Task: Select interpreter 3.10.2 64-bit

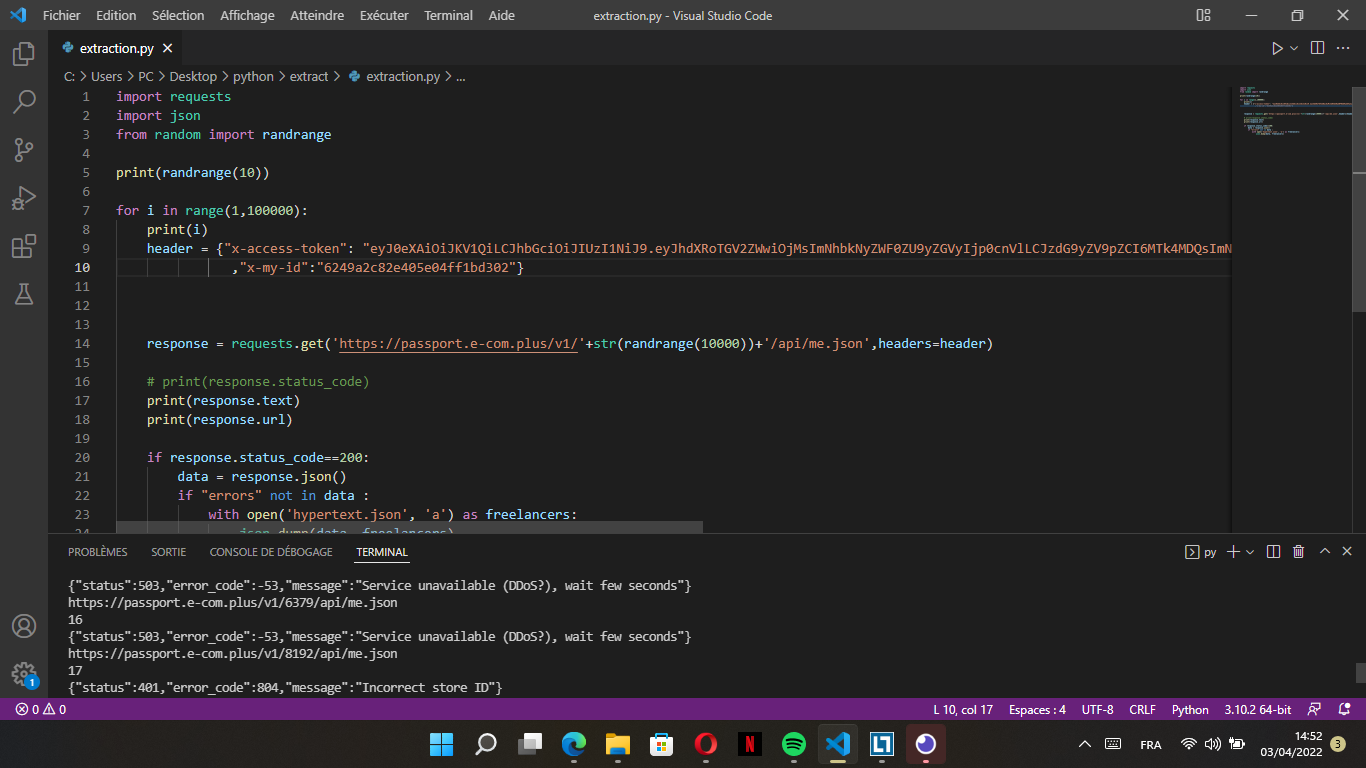Action: (1257, 709)
